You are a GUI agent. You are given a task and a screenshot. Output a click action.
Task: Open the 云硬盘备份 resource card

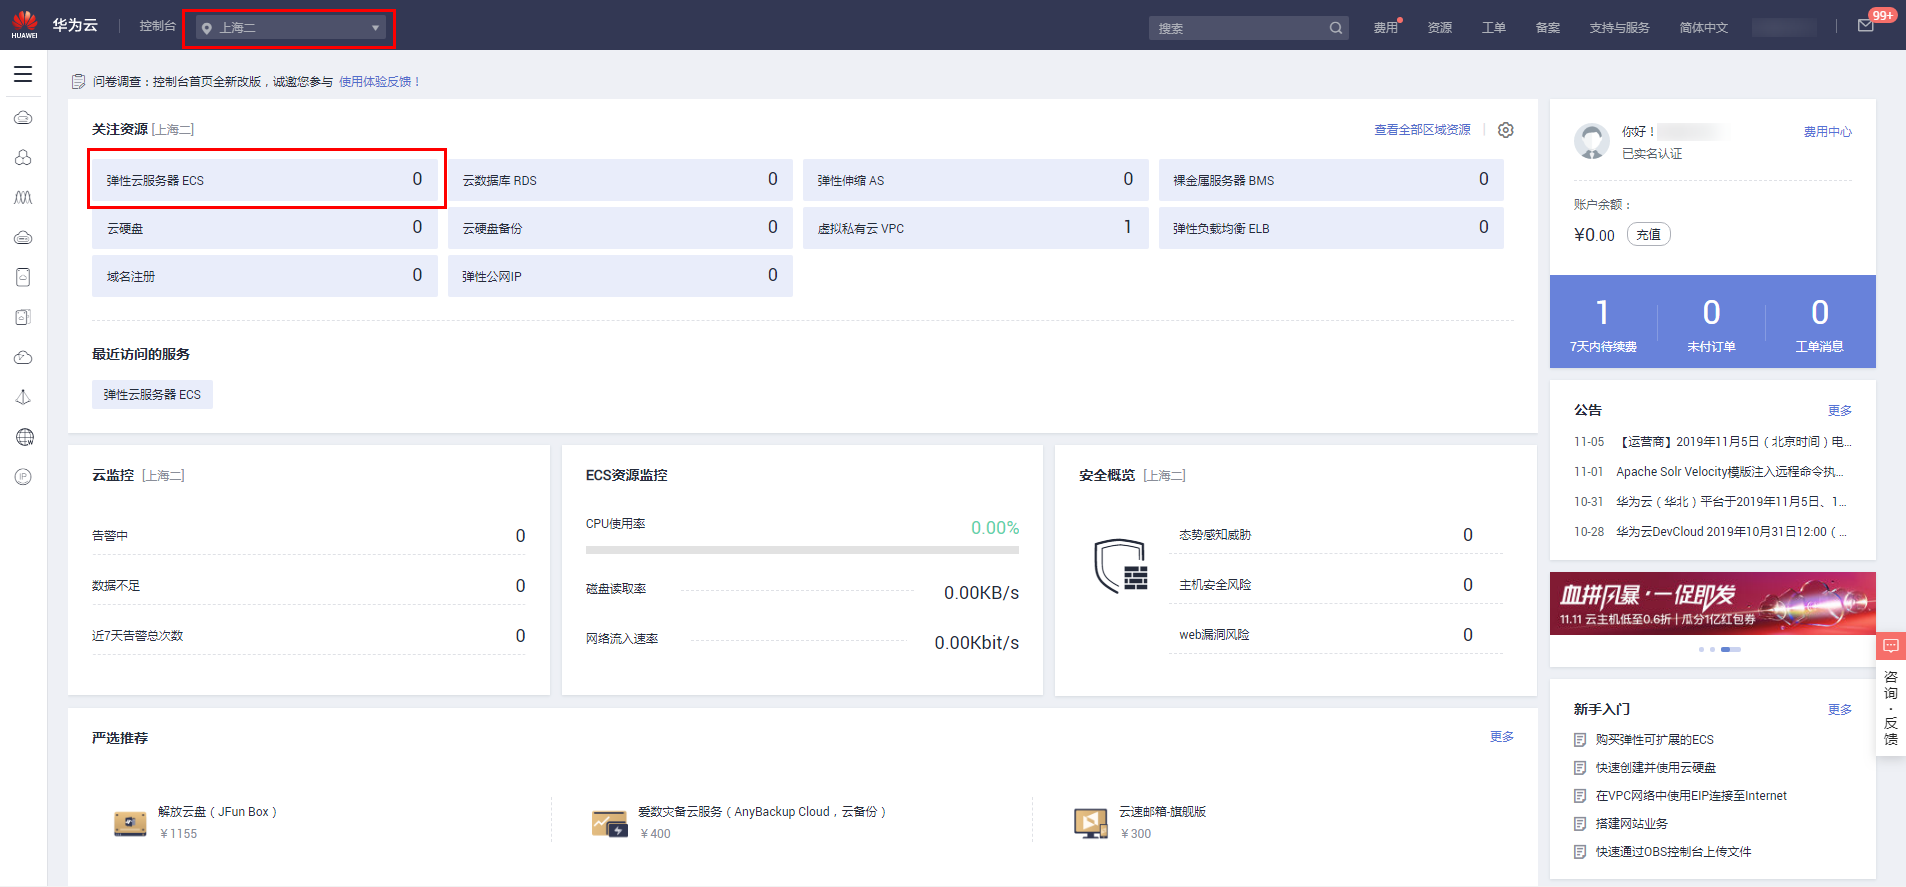(620, 228)
